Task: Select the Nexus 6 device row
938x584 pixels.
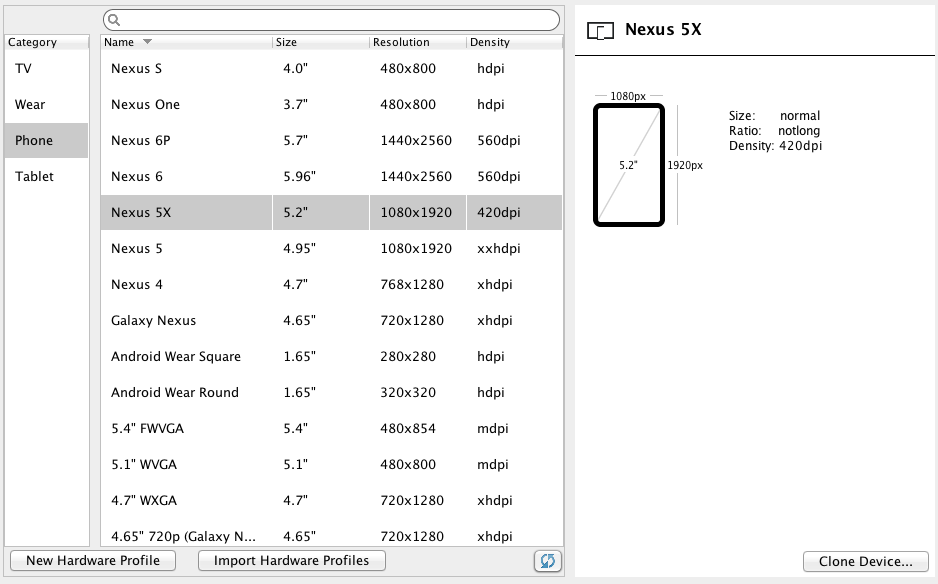Action: [331, 177]
